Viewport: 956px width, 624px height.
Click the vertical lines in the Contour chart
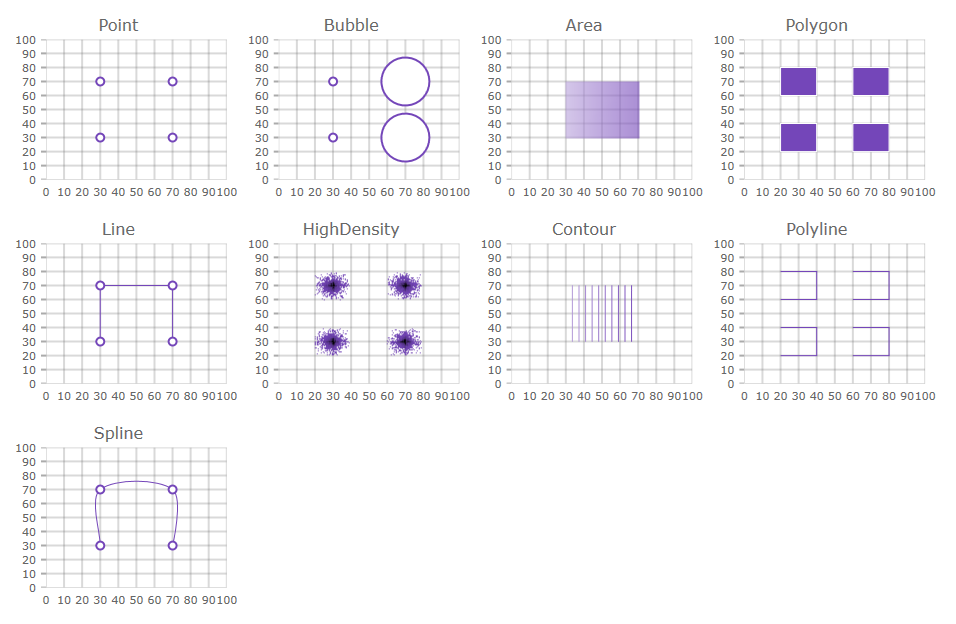coord(602,314)
